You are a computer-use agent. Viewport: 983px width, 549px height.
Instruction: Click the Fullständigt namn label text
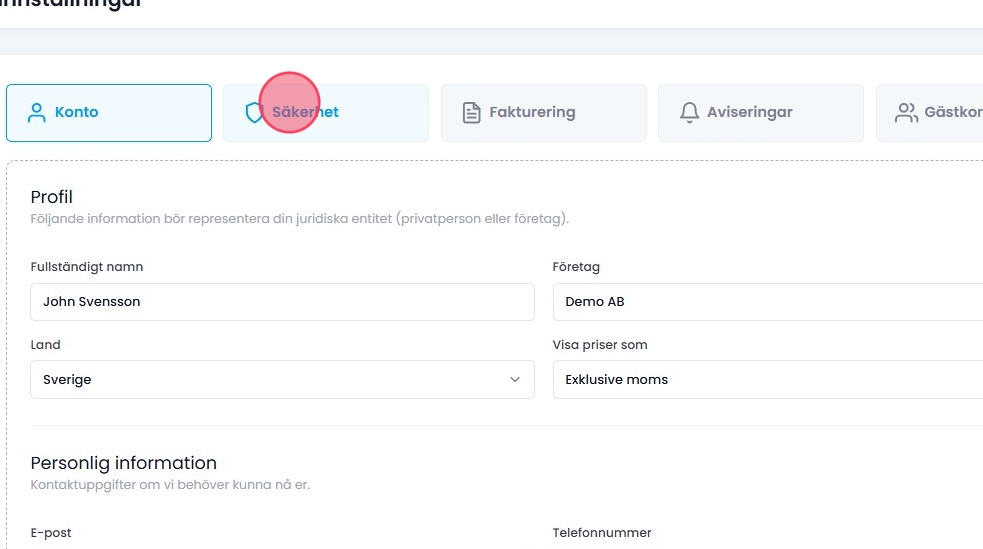[87, 267]
